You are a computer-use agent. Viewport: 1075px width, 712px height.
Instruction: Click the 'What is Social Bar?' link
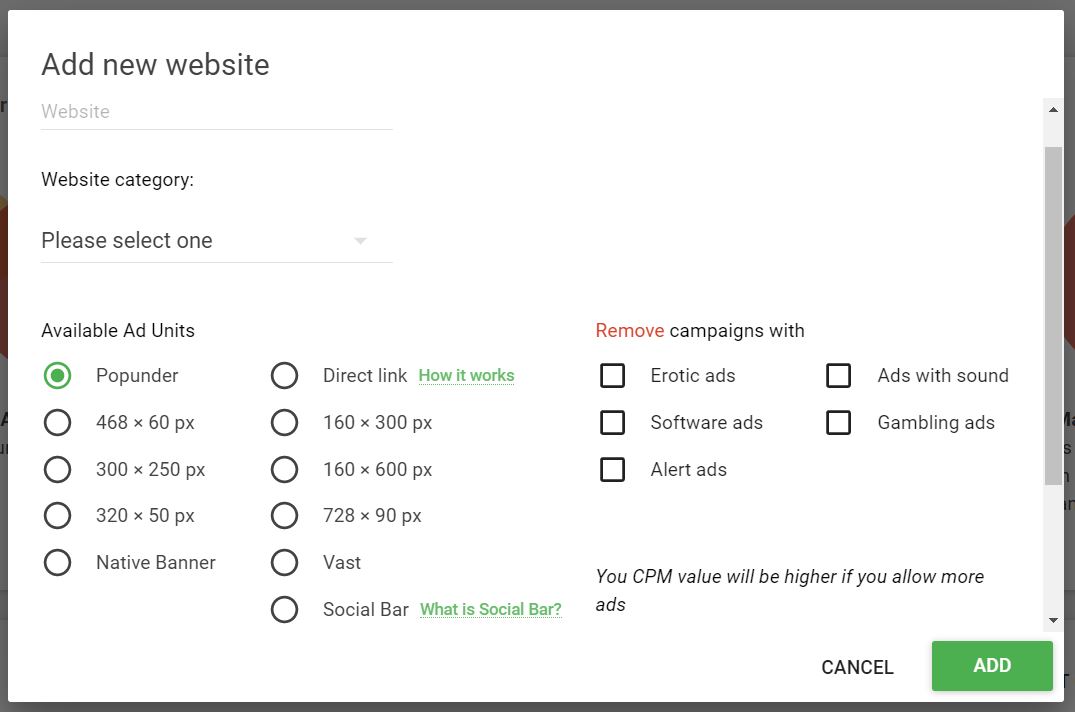click(490, 609)
